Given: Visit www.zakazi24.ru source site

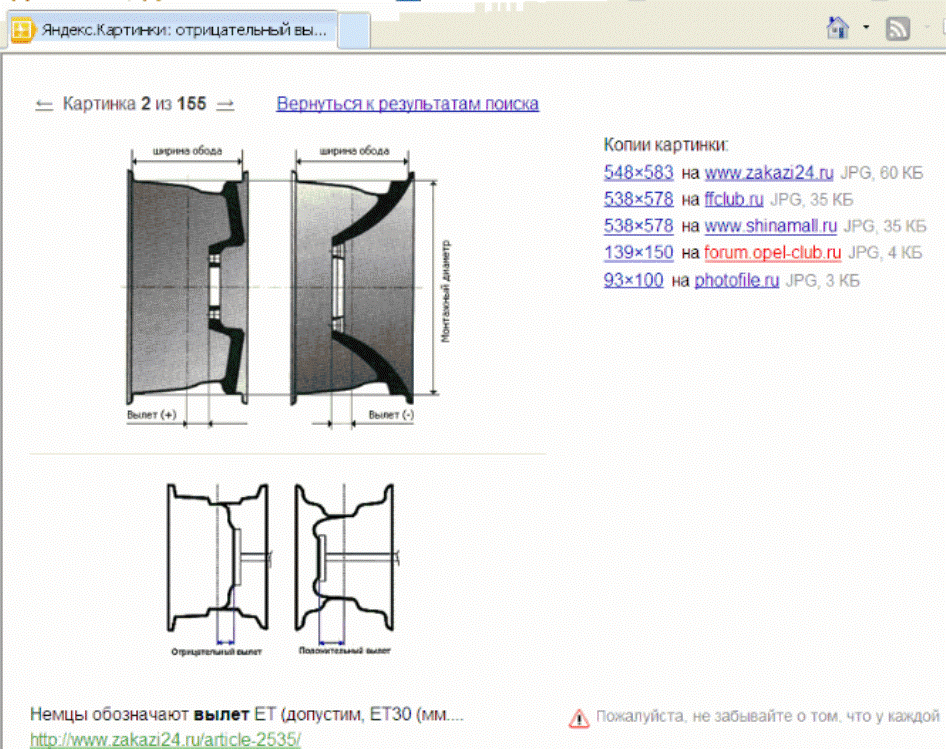Looking at the screenshot, I should click(x=769, y=173).
